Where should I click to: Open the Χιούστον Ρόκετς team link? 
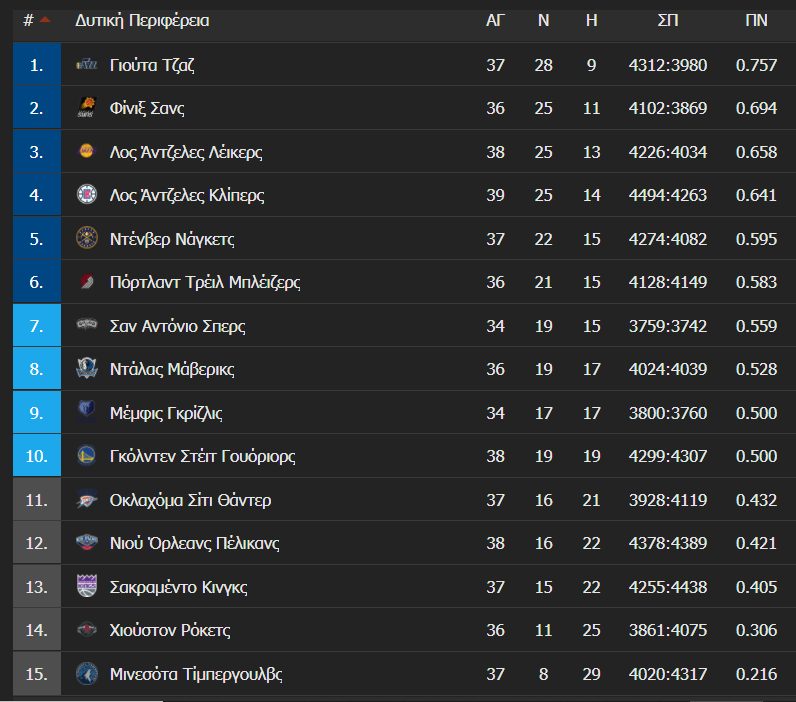(x=170, y=630)
